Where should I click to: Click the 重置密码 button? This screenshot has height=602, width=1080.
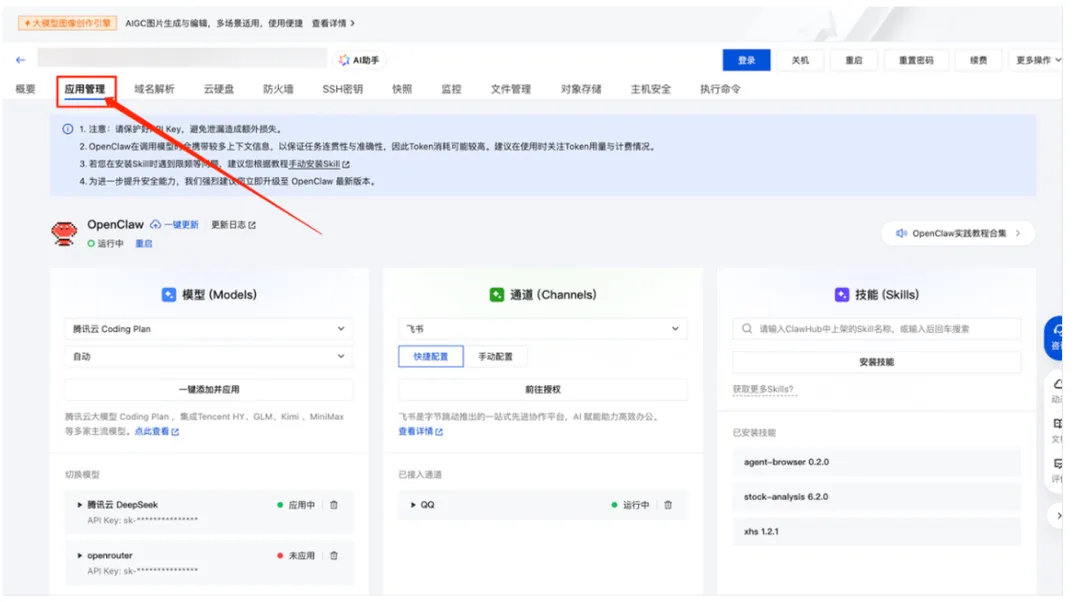tap(916, 60)
